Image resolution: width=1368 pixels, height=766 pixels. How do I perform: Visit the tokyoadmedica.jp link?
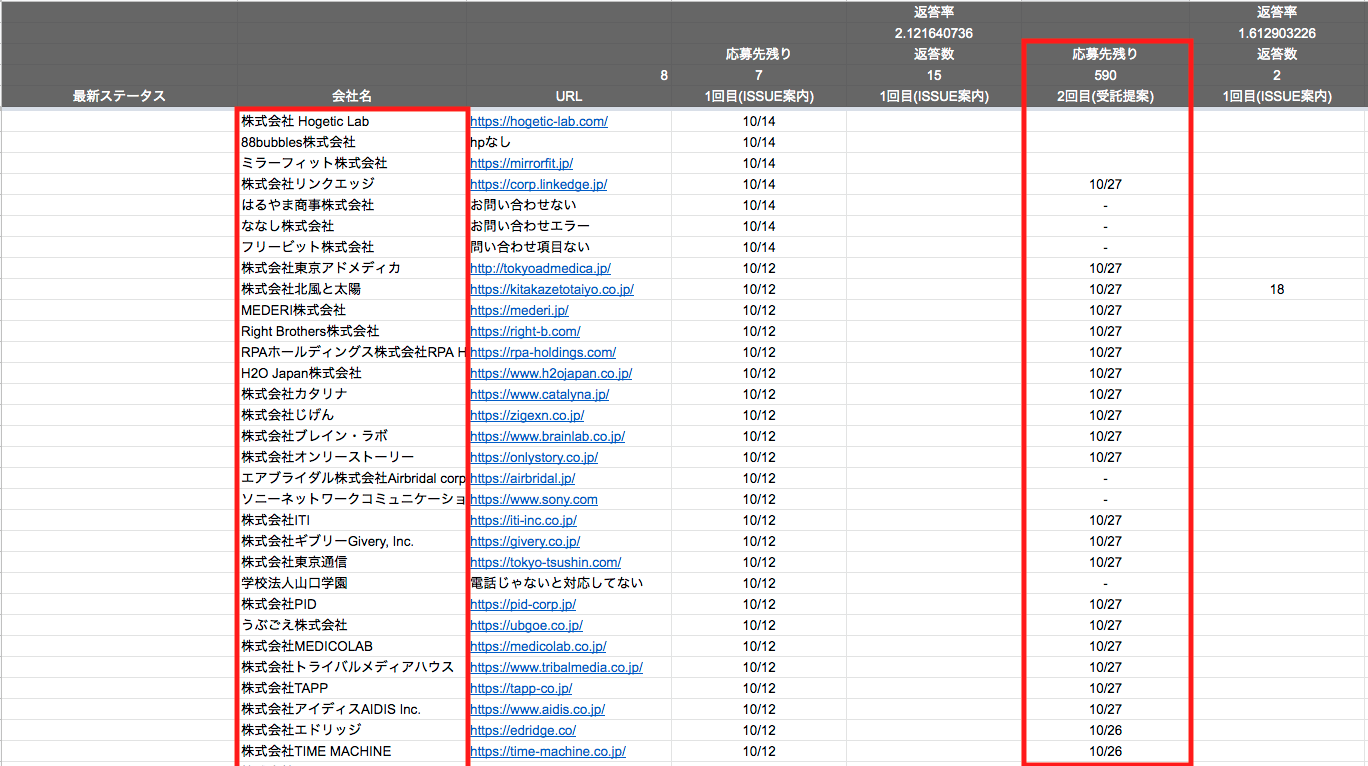point(540,268)
